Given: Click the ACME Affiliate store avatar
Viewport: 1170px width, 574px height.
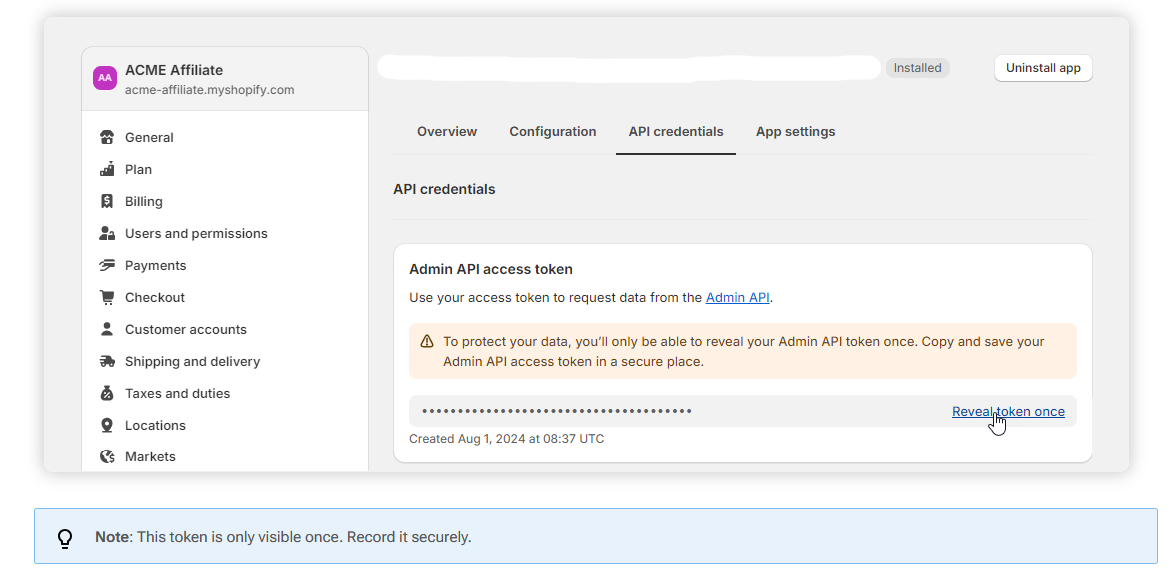Looking at the screenshot, I should pos(105,78).
